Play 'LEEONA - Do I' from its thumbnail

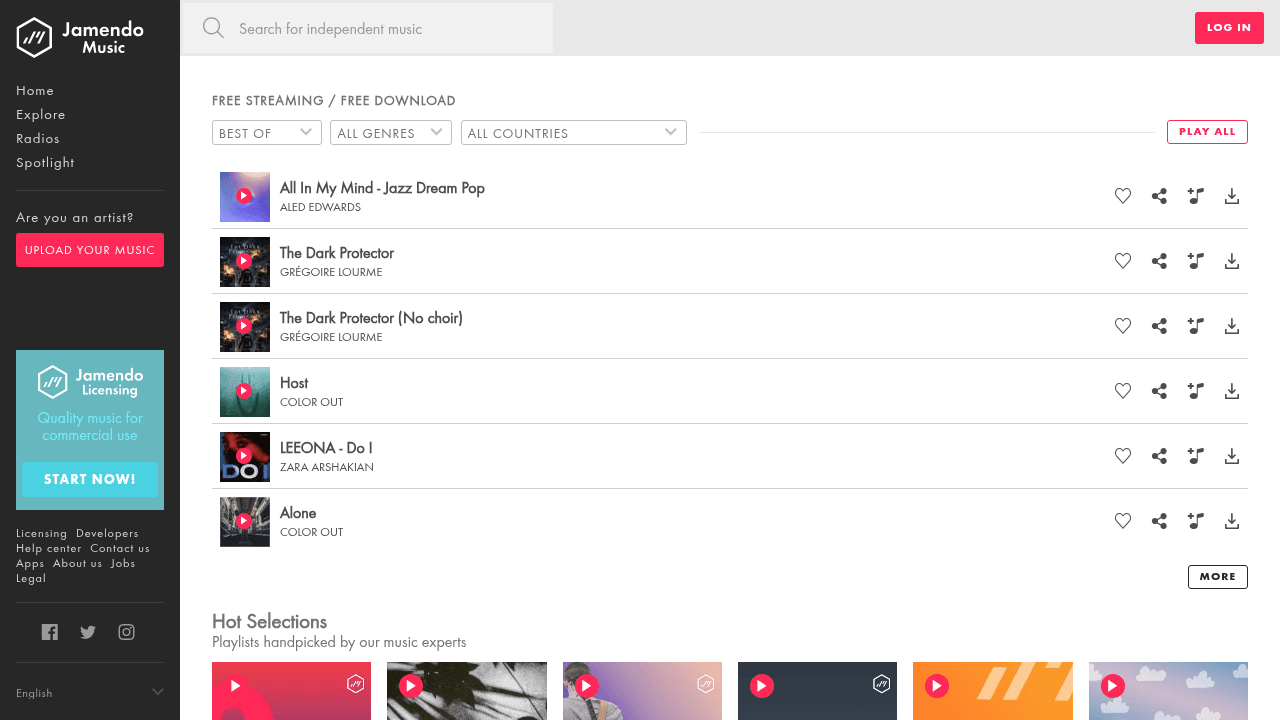click(245, 457)
